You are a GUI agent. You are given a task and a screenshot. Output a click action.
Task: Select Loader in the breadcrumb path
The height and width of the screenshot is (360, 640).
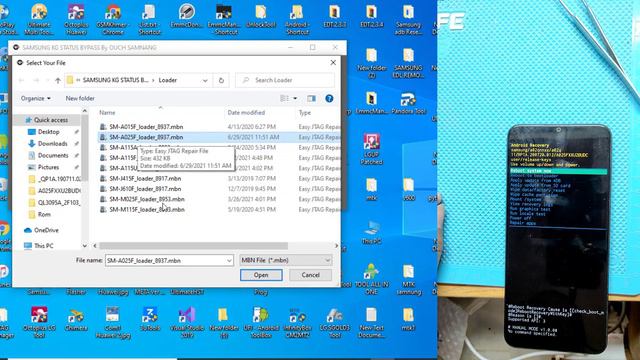[x=168, y=80]
